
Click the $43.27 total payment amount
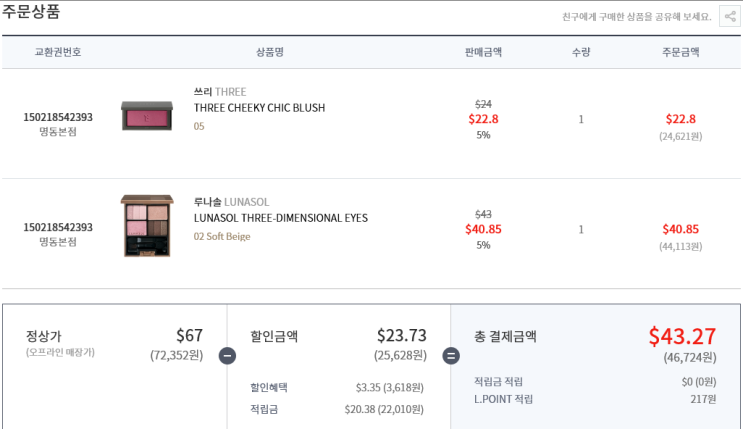tap(681, 336)
